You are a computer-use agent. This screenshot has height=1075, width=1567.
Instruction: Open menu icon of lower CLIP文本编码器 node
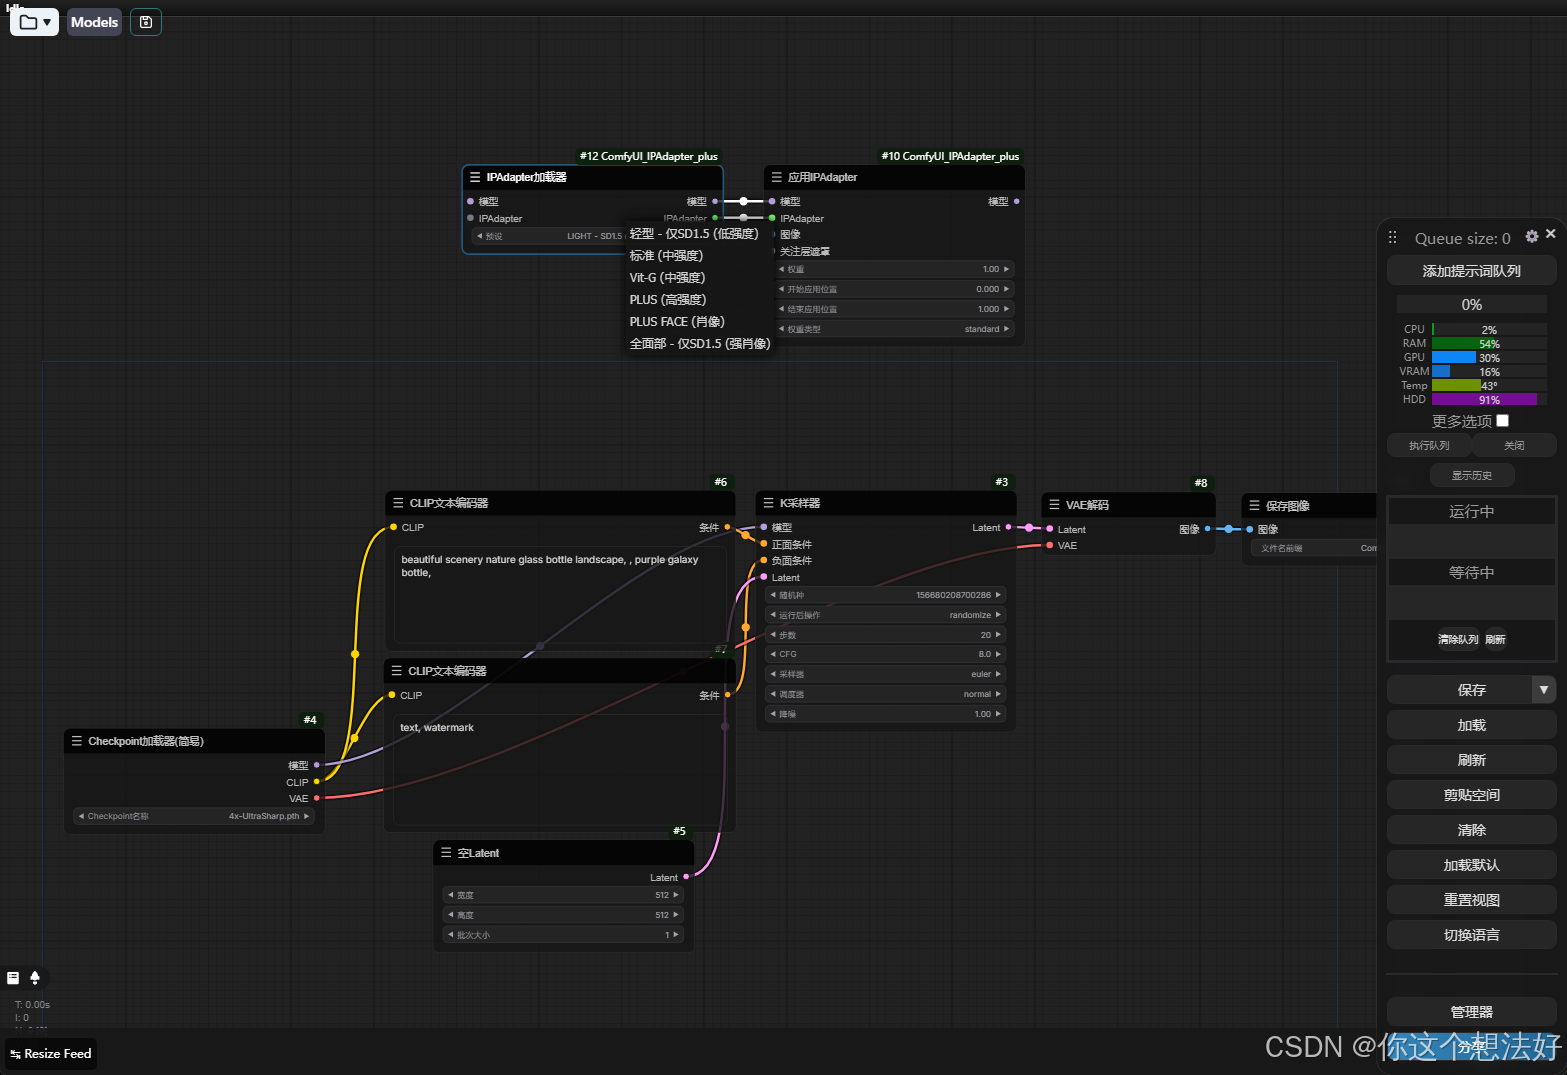[x=397, y=671]
